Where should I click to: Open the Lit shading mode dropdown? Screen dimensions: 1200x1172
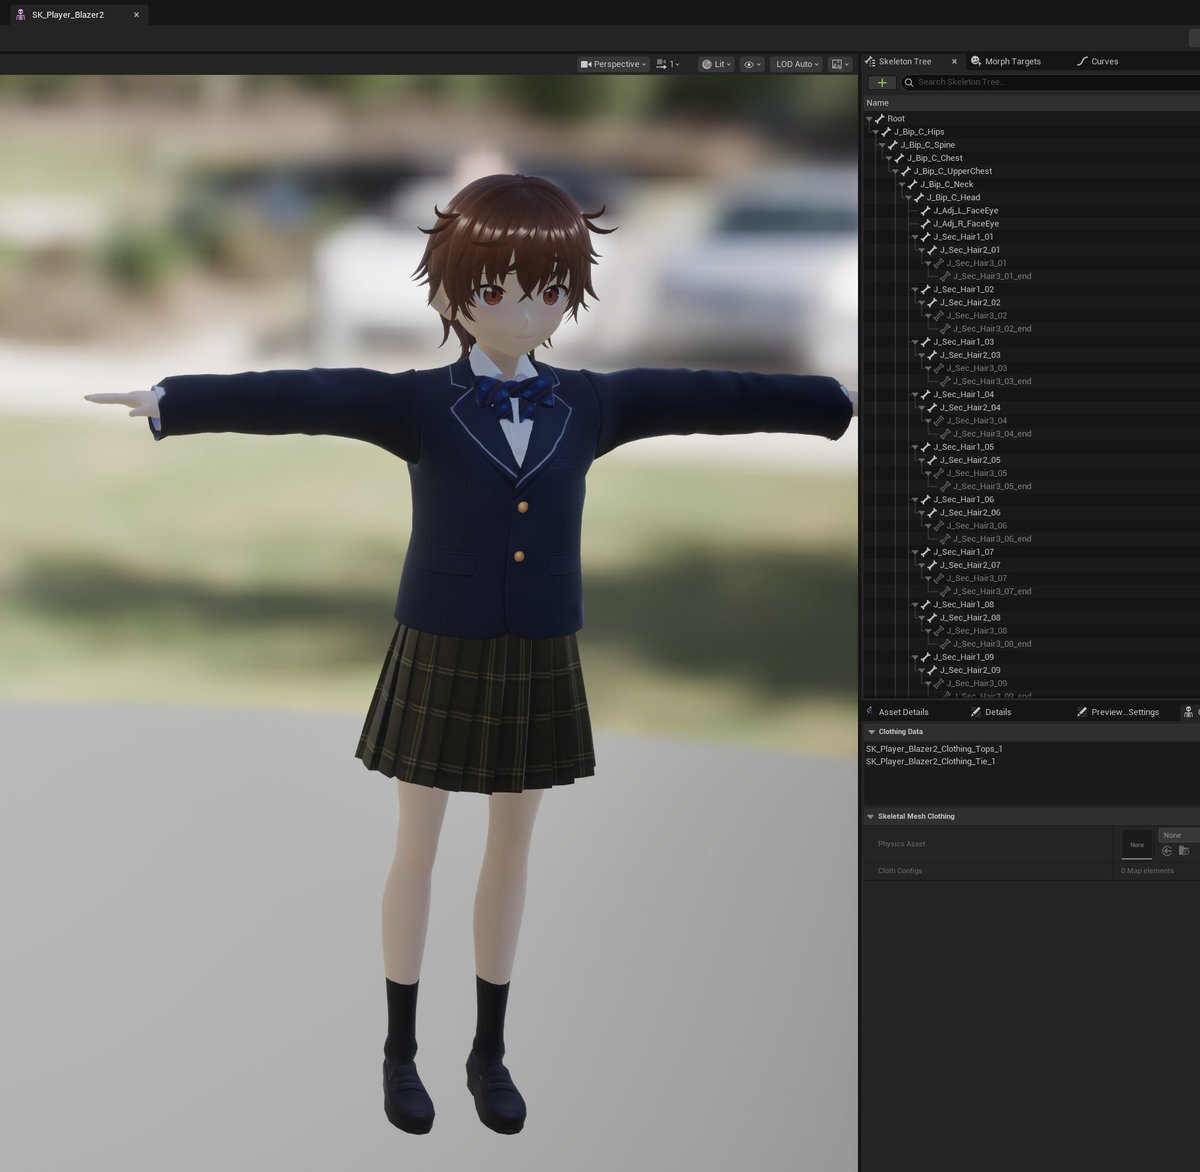(716, 64)
